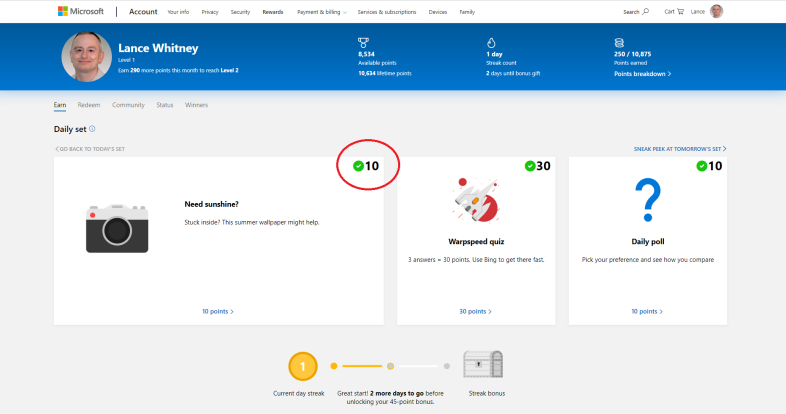This screenshot has width=786, height=414.
Task: Click the 1 day streak count value
Action: [x=494, y=54]
